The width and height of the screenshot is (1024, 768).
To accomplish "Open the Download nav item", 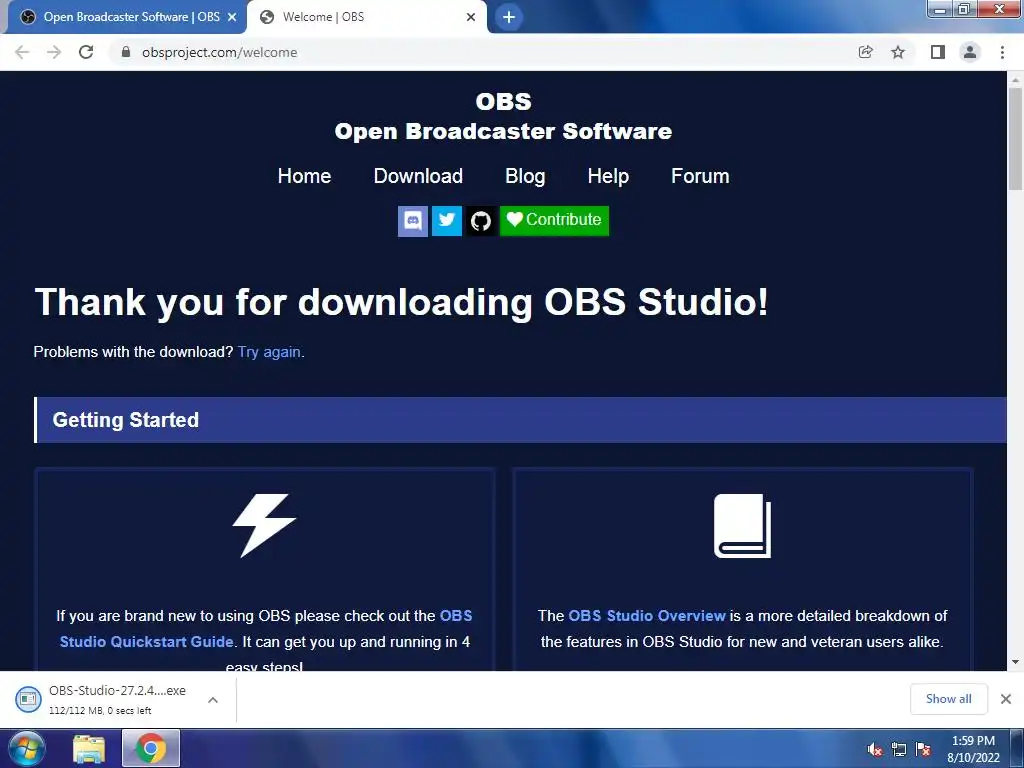I will tap(418, 176).
